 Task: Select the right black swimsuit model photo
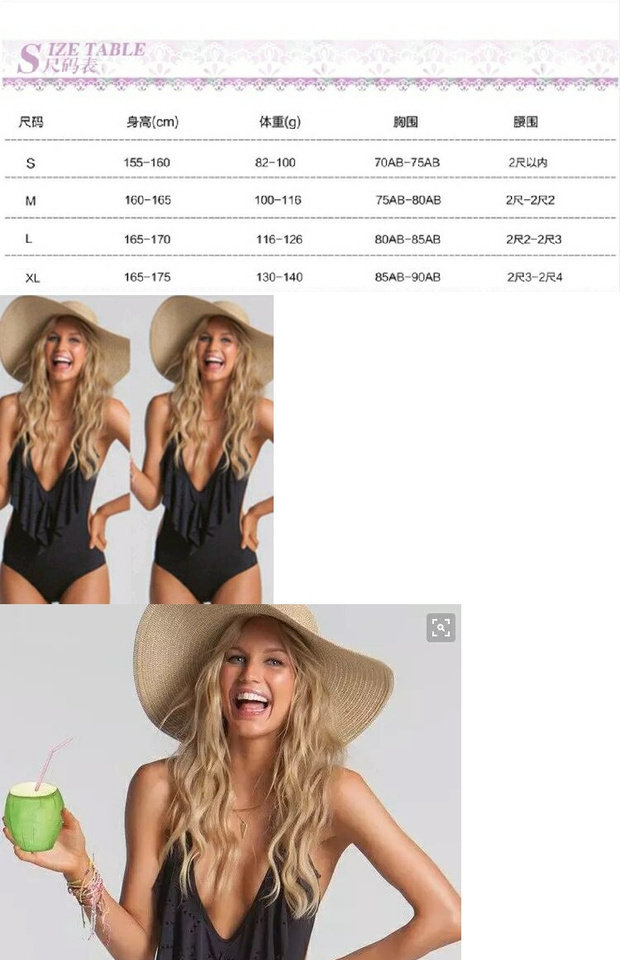click(202, 449)
